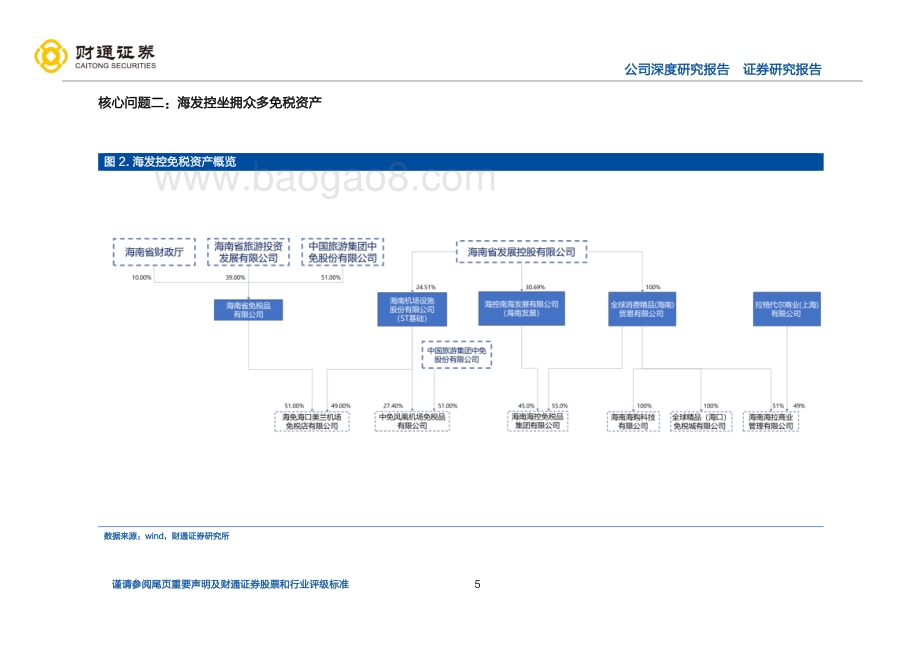Click the 30.69% share label
Viewport: 920px width, 651px height.
click(535, 287)
